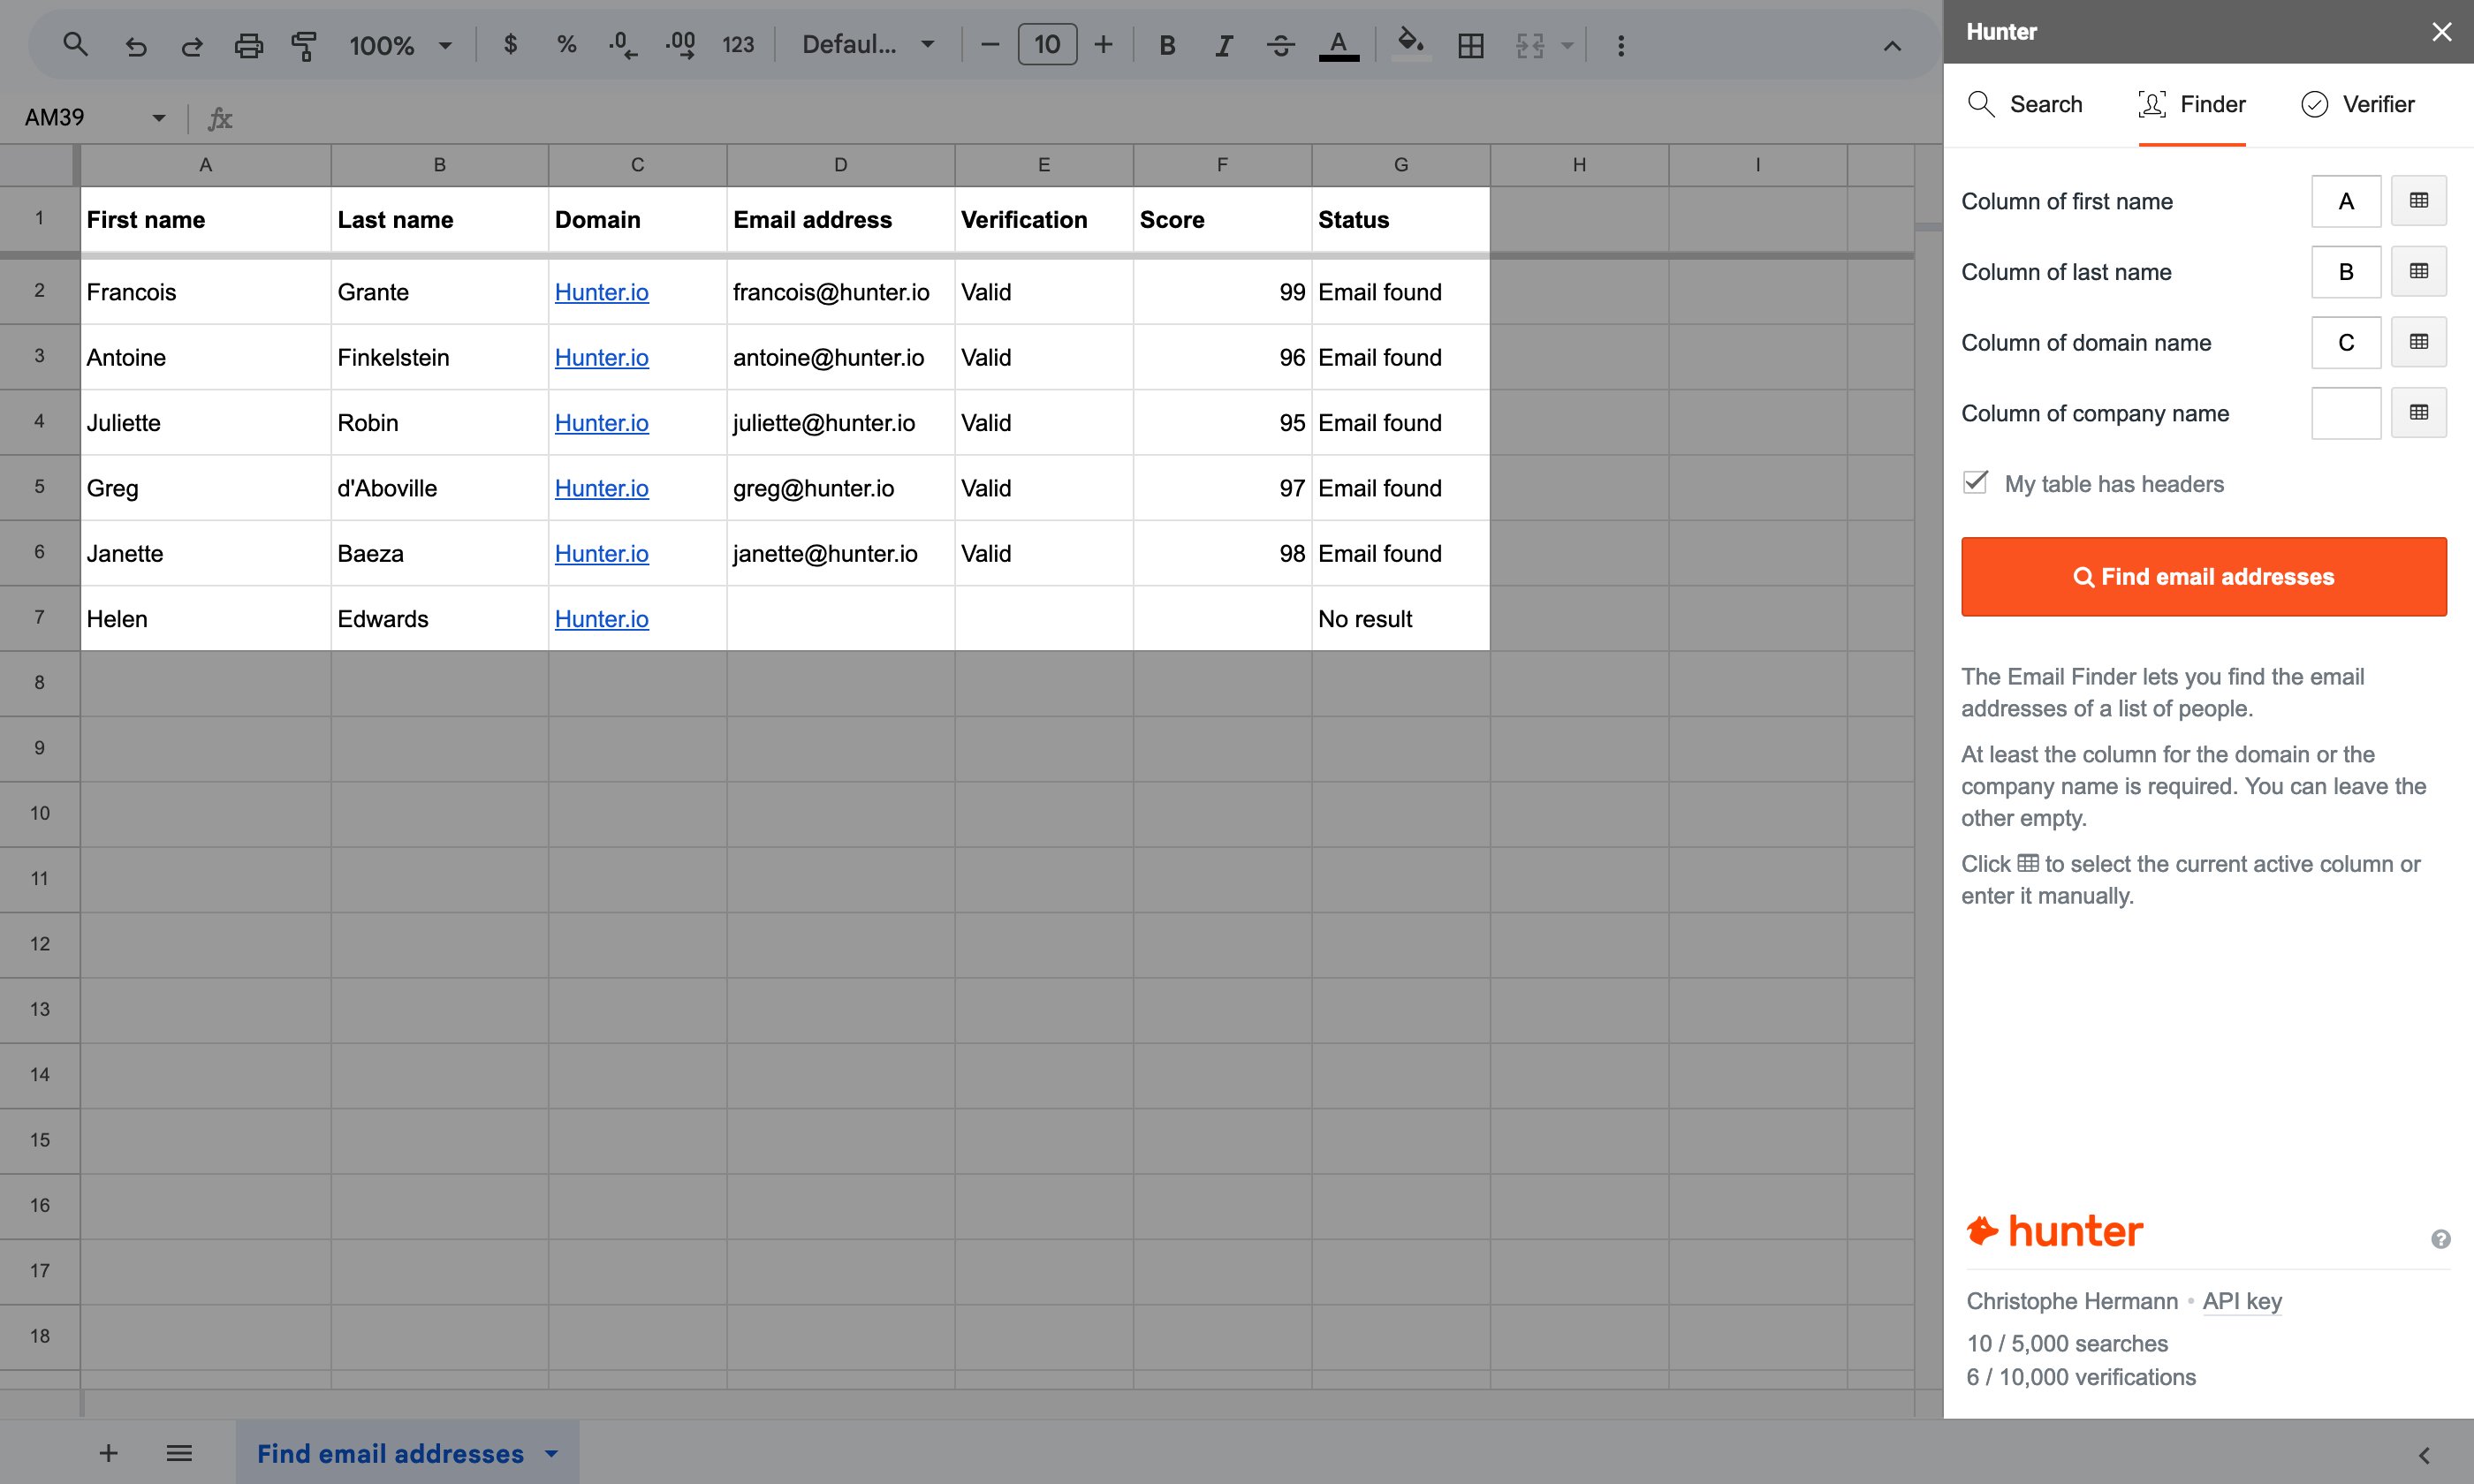The height and width of the screenshot is (1484, 2474).
Task: Select active column for company name
Action: [2419, 413]
